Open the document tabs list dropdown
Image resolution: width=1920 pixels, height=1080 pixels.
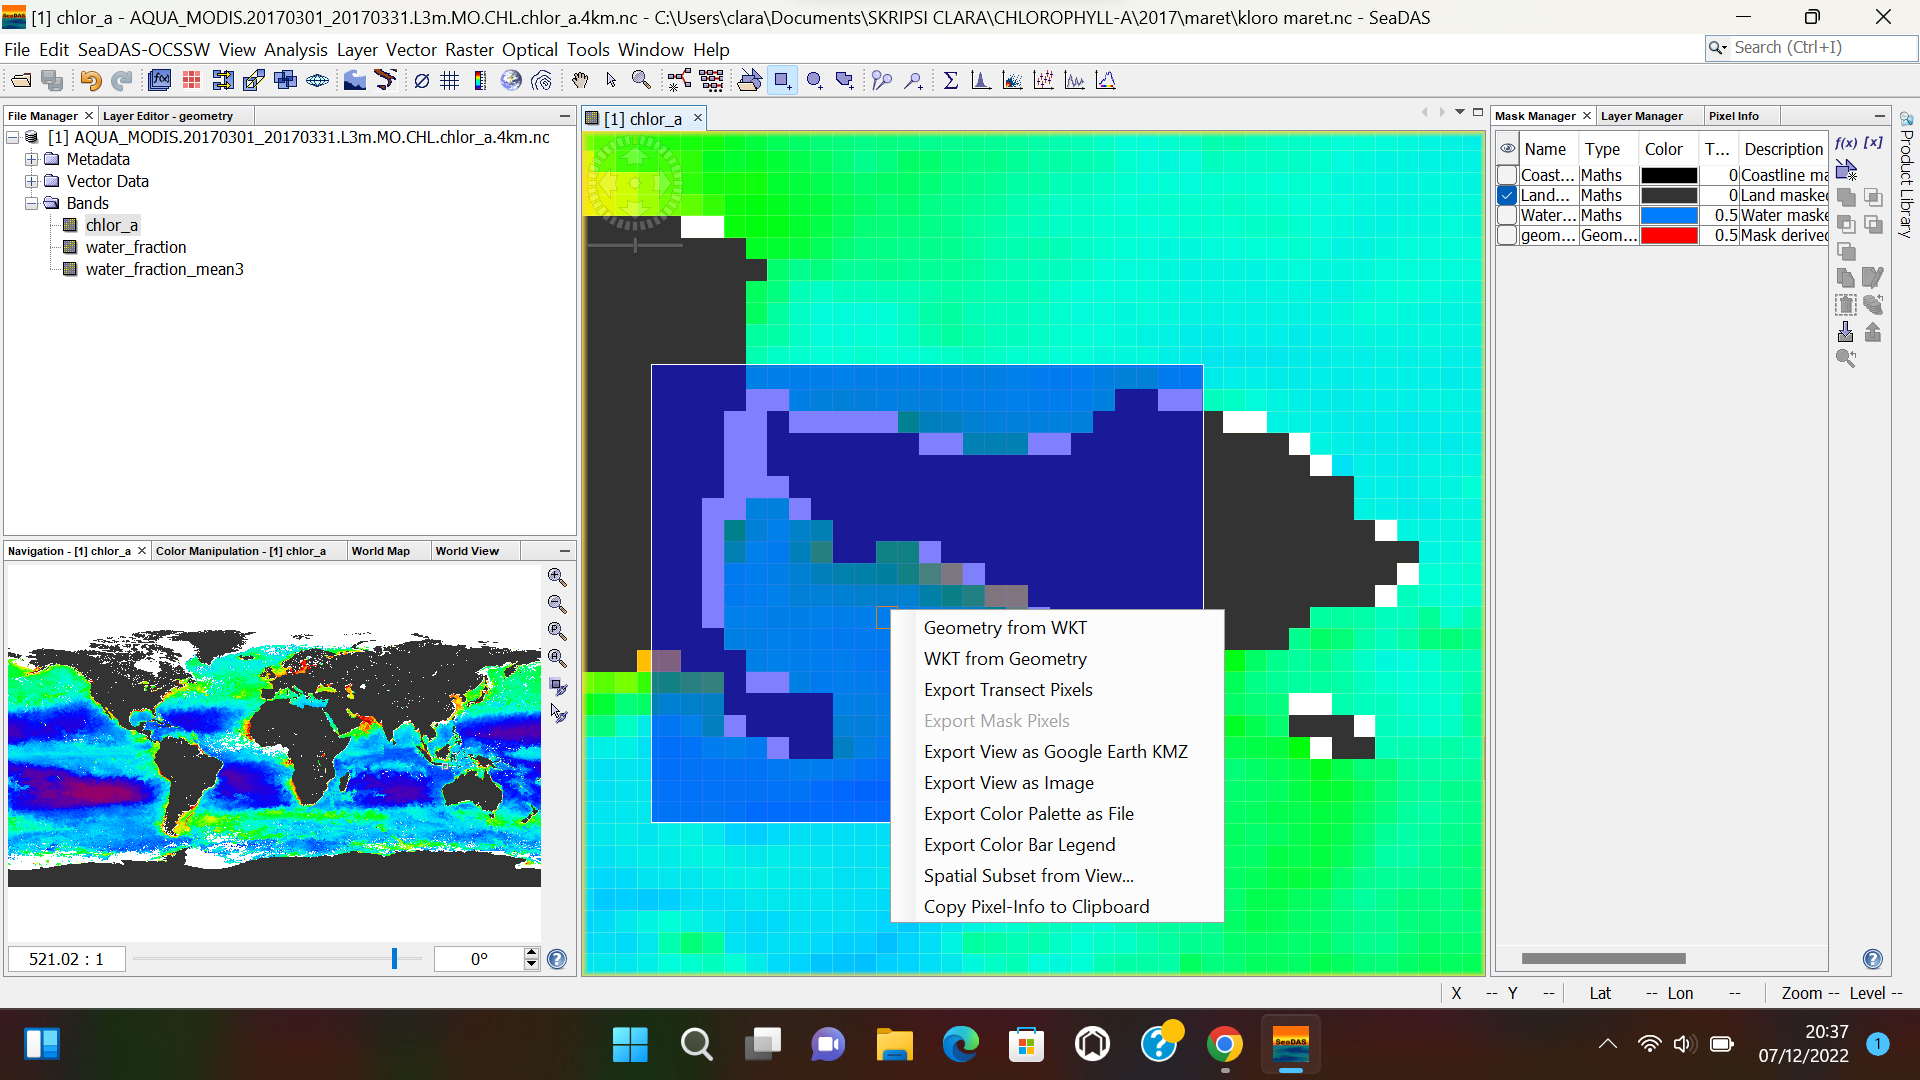click(1460, 112)
